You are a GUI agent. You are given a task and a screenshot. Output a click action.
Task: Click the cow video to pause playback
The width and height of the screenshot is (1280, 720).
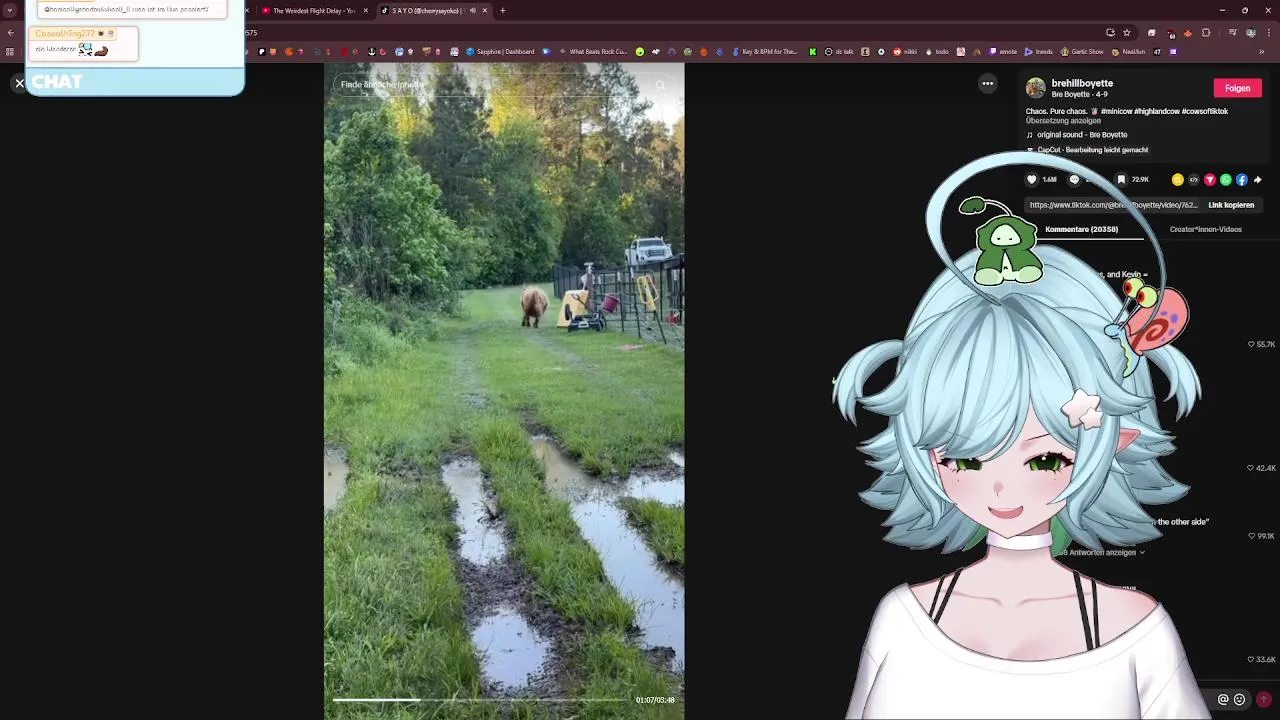tap(504, 390)
